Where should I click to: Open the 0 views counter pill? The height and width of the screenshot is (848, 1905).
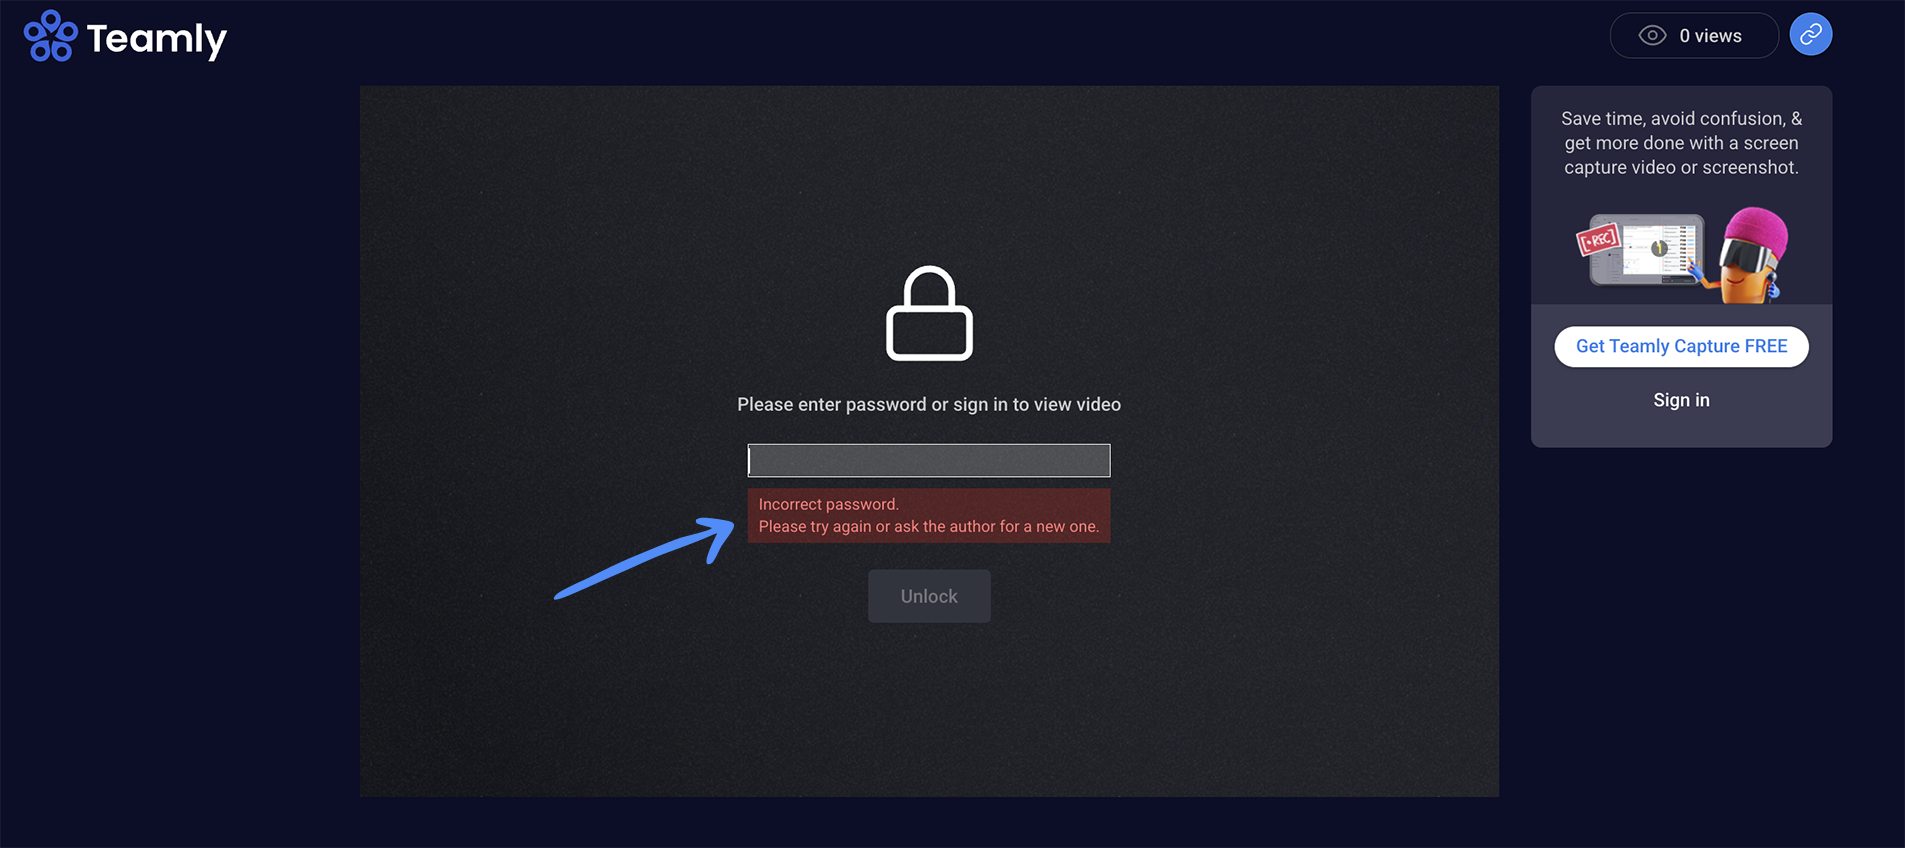coord(1694,36)
